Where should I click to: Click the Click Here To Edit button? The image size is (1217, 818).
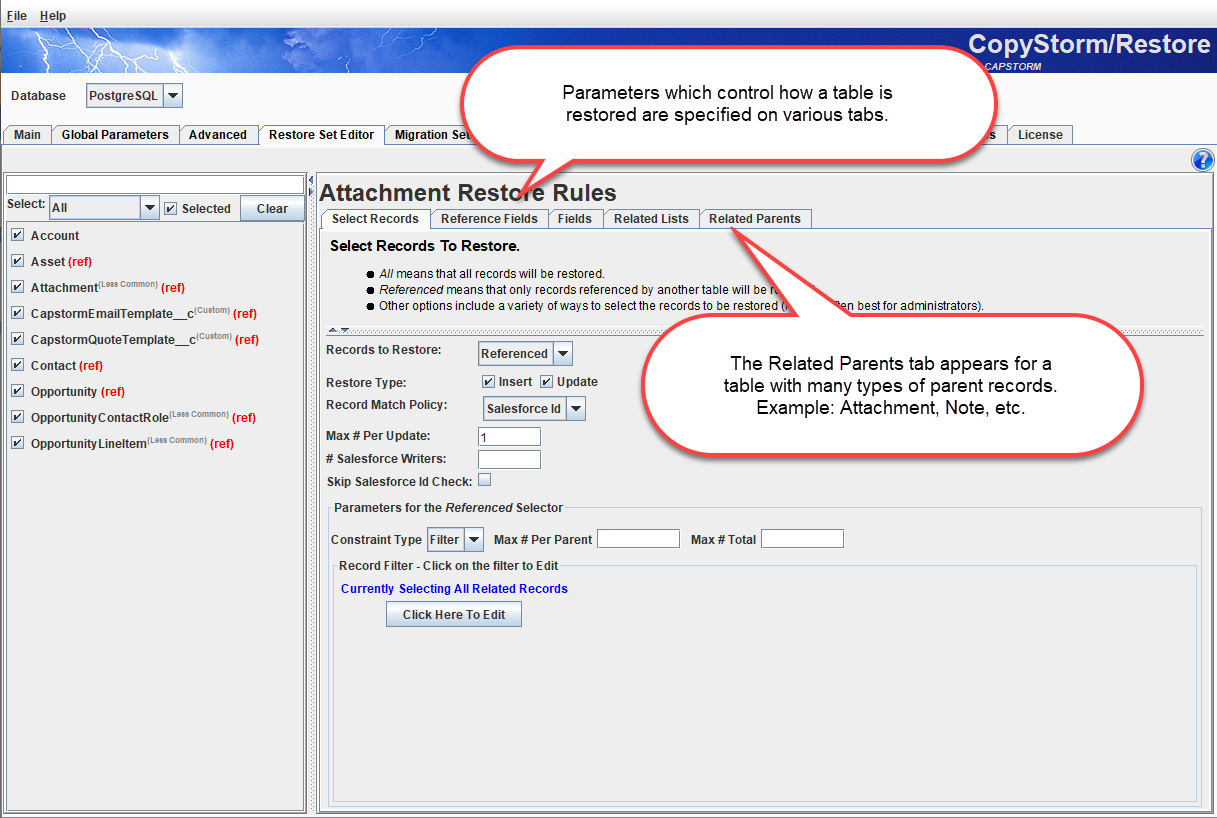point(454,614)
